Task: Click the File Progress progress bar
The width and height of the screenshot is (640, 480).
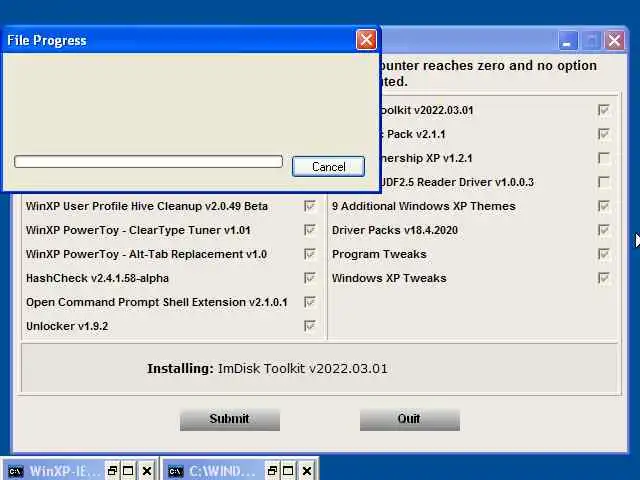Action: click(x=148, y=161)
